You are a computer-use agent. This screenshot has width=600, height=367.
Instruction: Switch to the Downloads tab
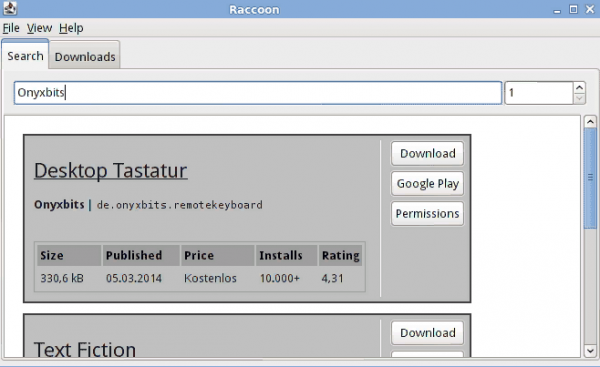pyautogui.click(x=85, y=57)
